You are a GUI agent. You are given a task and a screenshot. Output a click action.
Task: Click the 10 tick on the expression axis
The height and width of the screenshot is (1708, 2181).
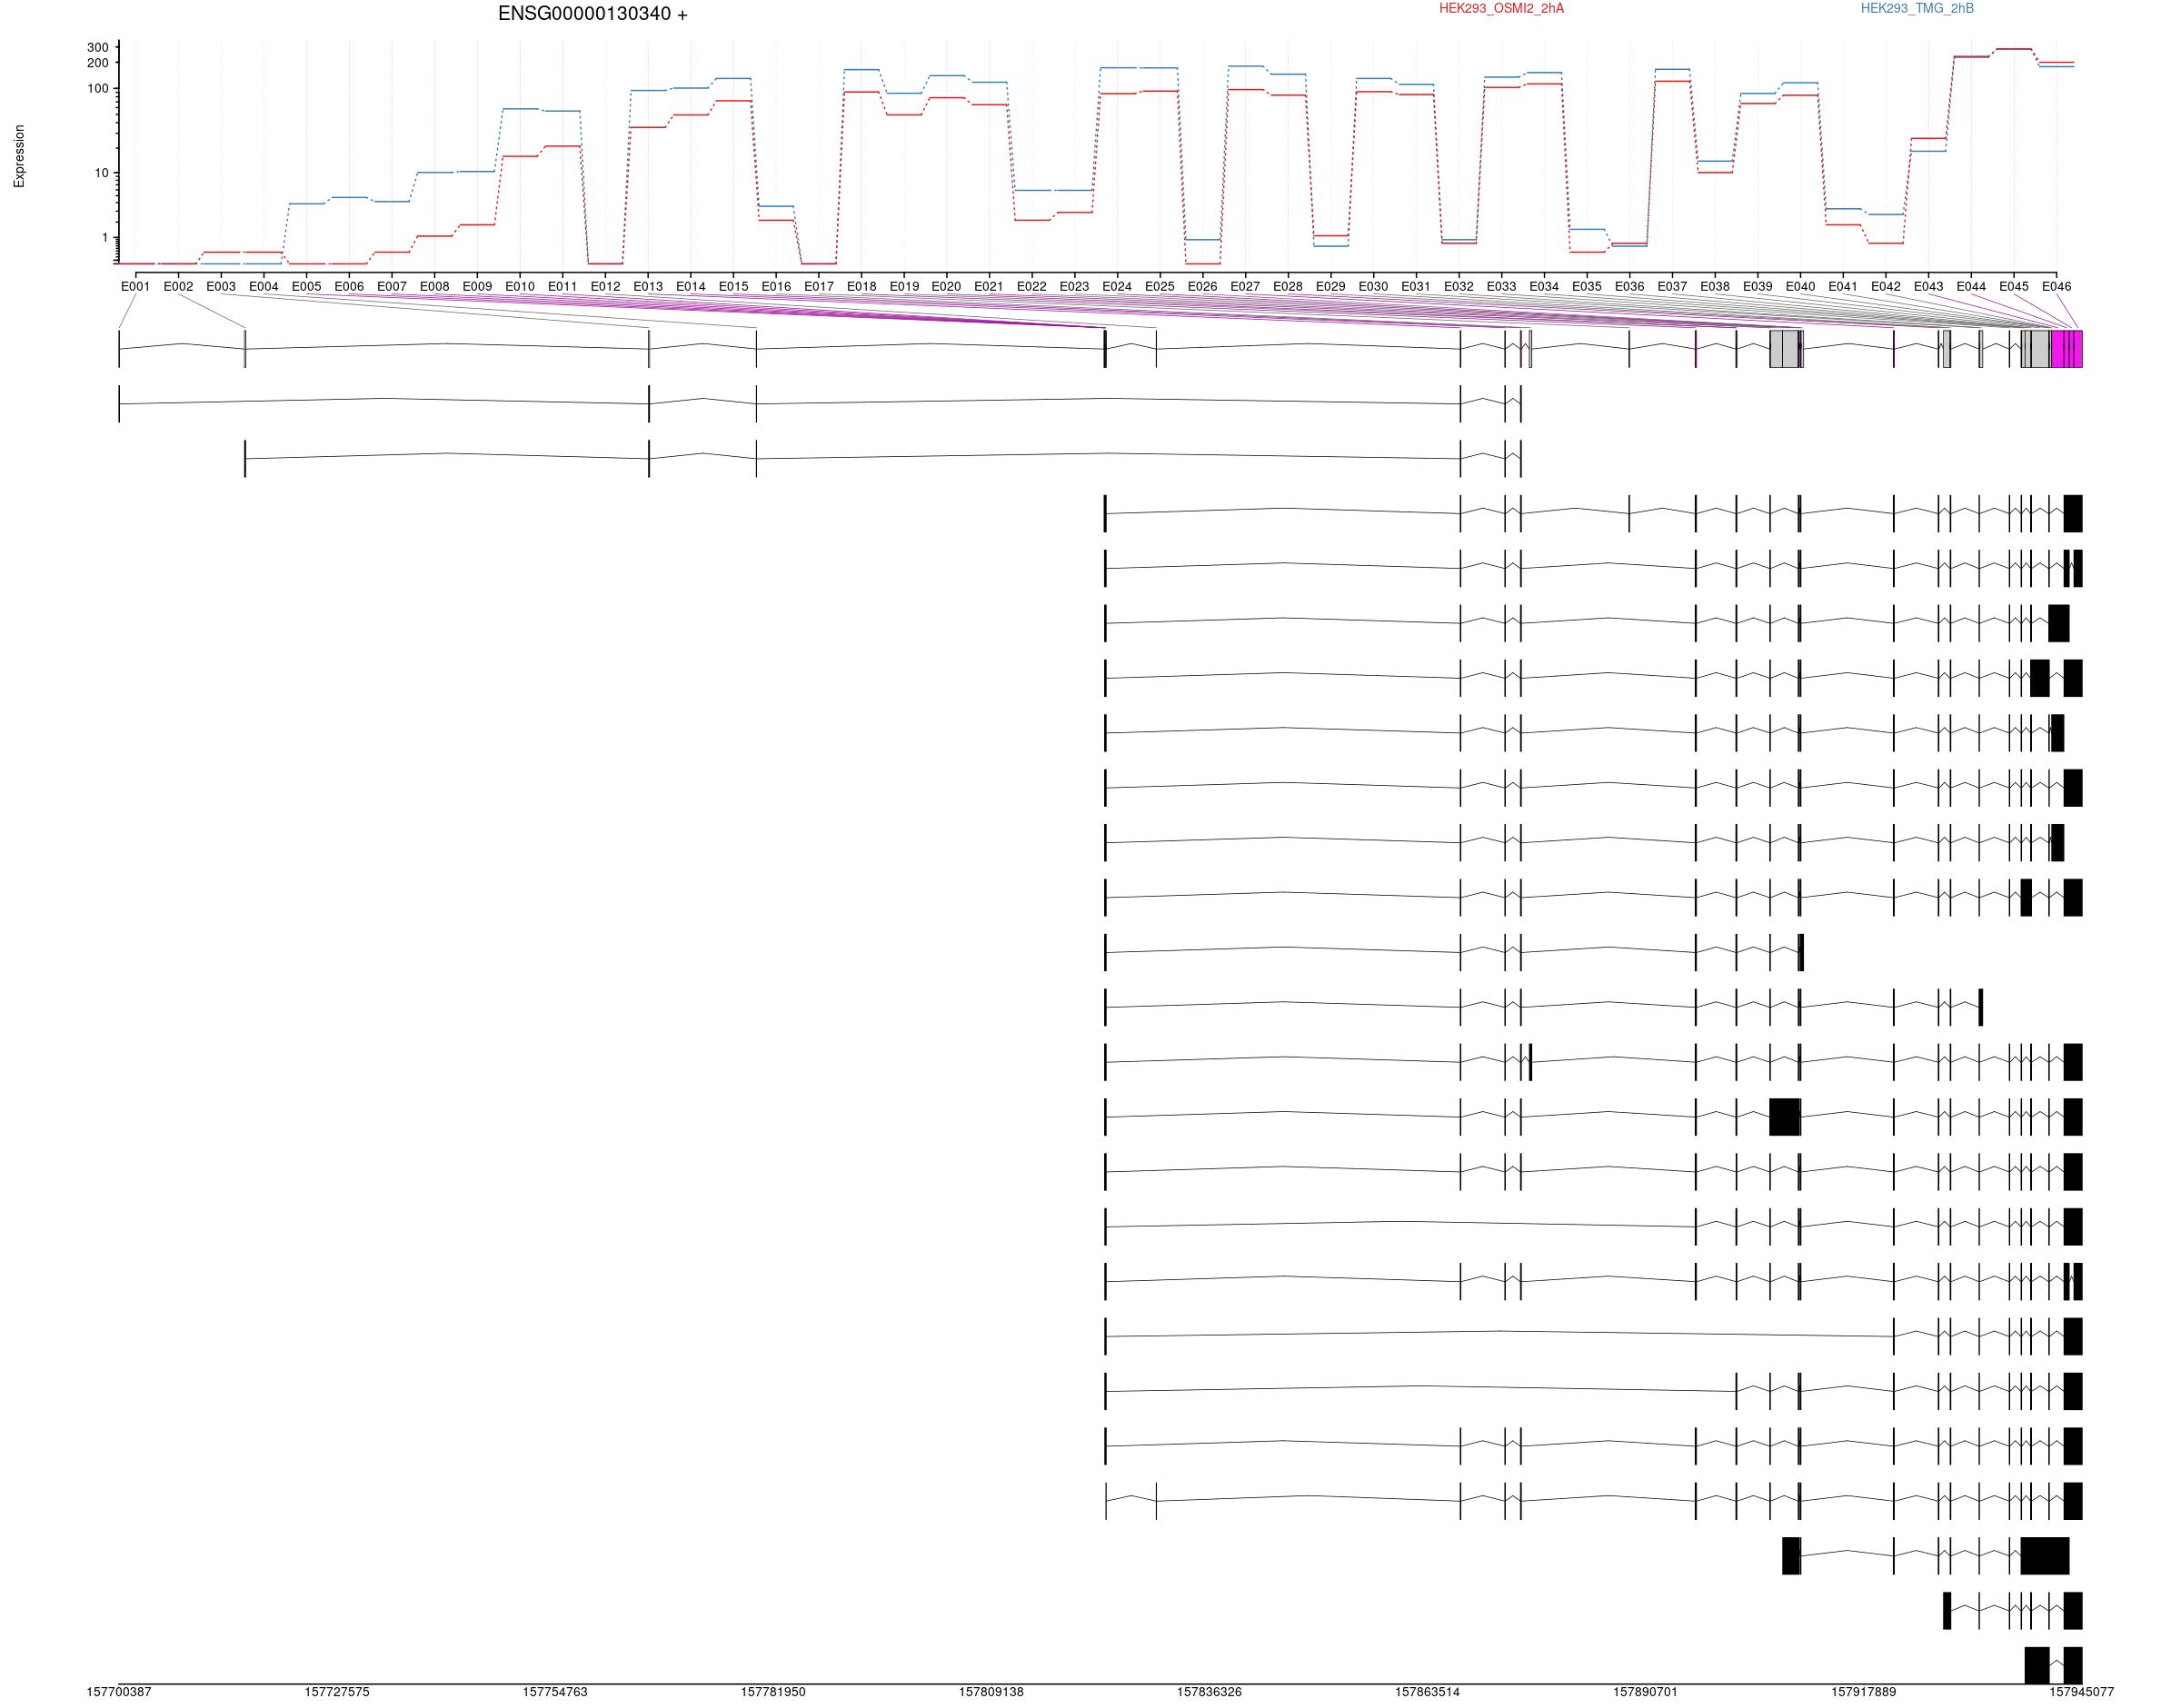(x=102, y=174)
